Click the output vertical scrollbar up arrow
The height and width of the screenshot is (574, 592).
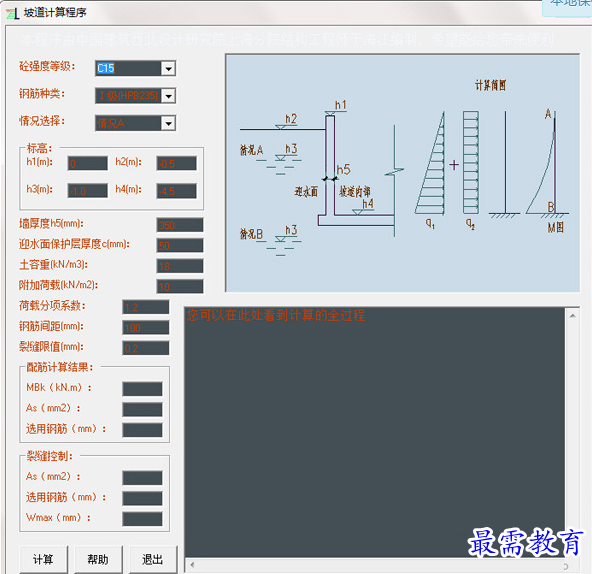coord(572,316)
